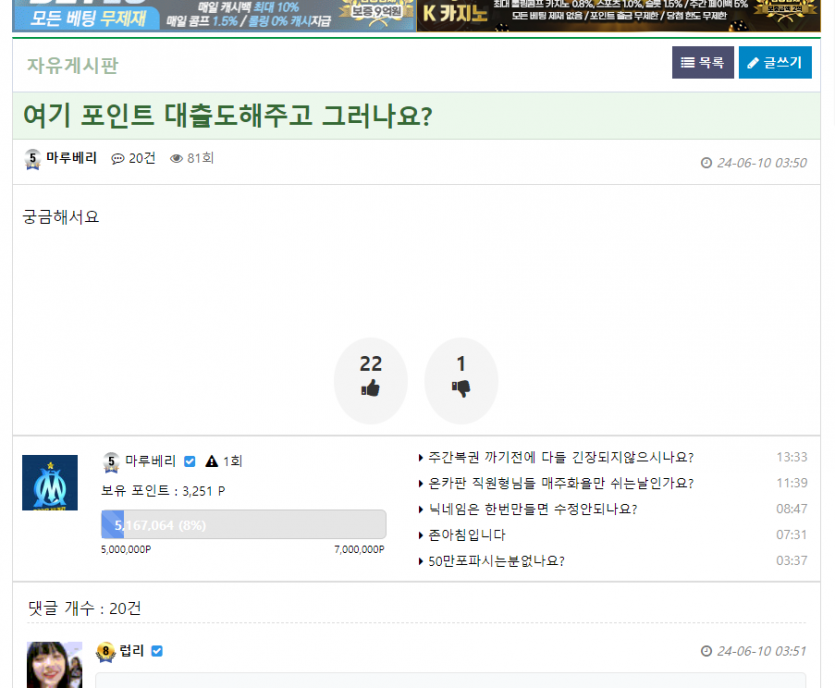The width and height of the screenshot is (835, 688).
Task: Click the 20건 comment count in header
Action: click(x=142, y=158)
